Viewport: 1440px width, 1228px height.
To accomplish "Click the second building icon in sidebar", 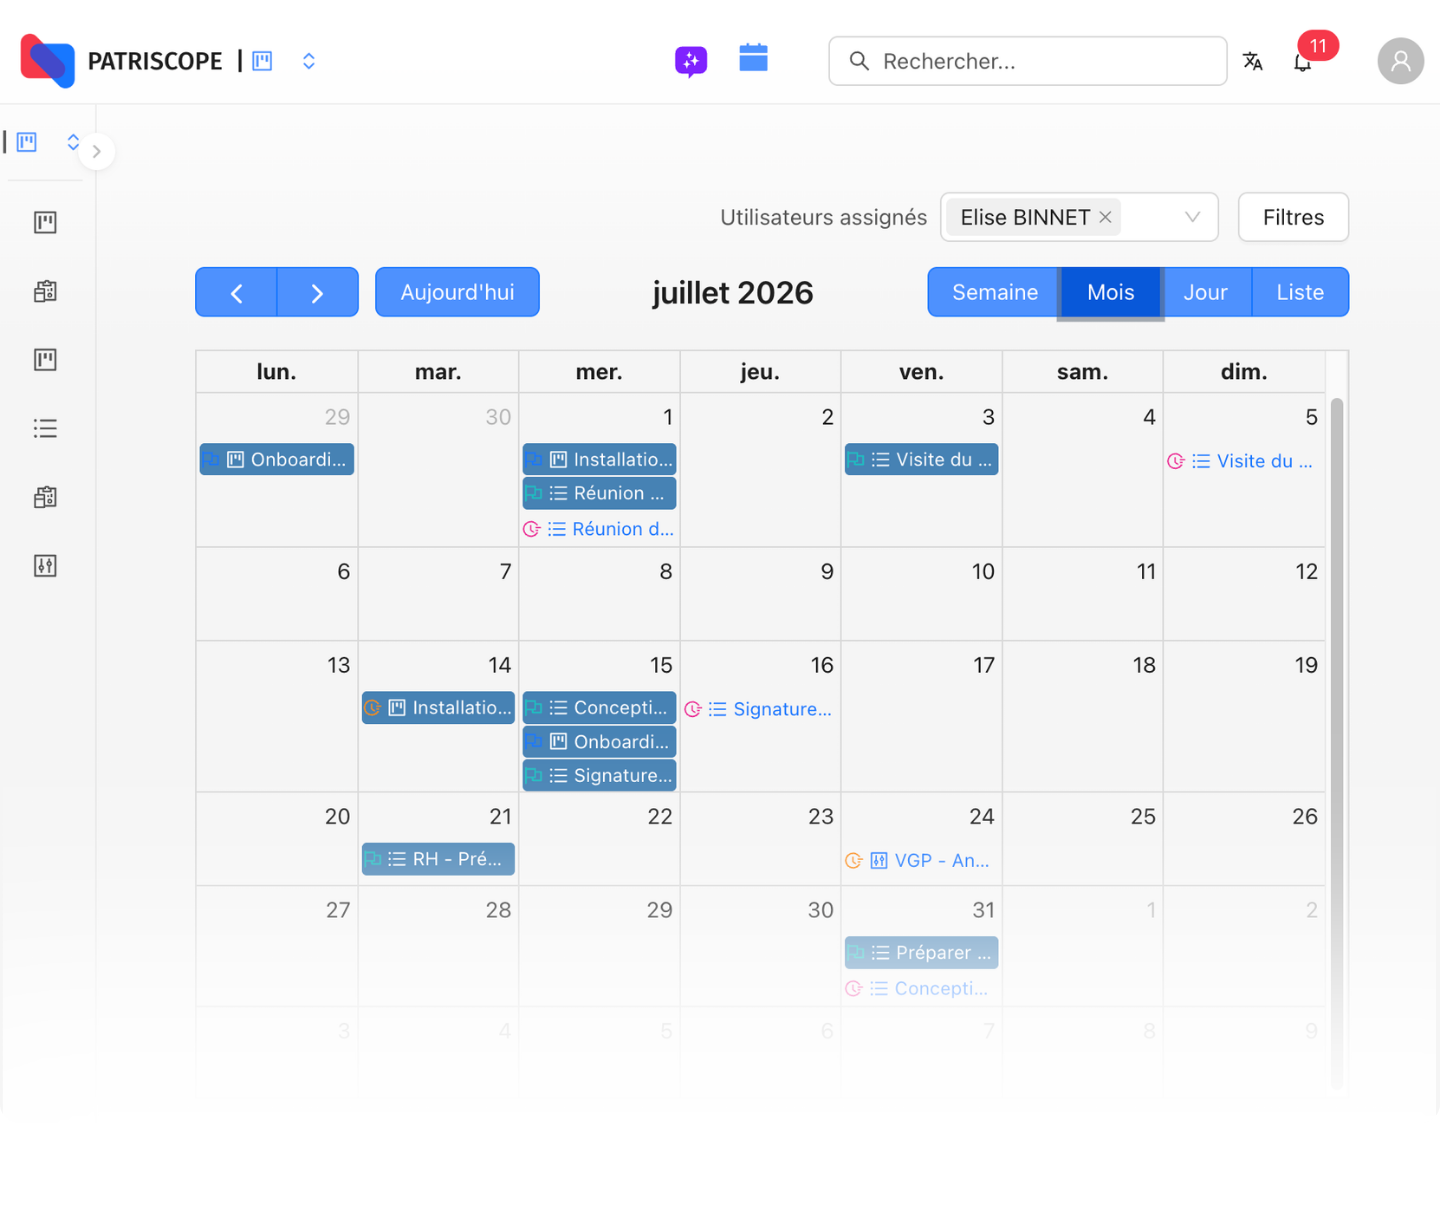I will point(45,497).
